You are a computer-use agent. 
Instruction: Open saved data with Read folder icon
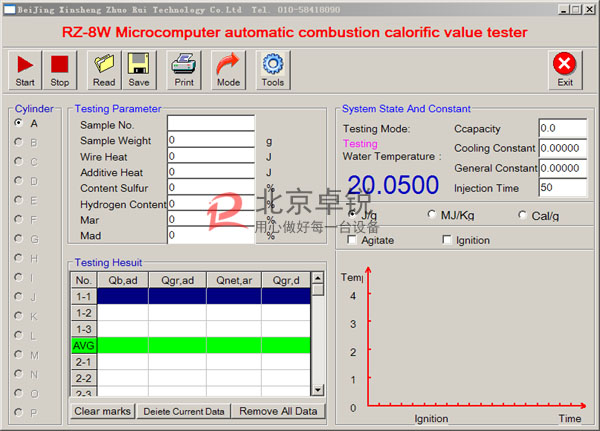pyautogui.click(x=104, y=70)
